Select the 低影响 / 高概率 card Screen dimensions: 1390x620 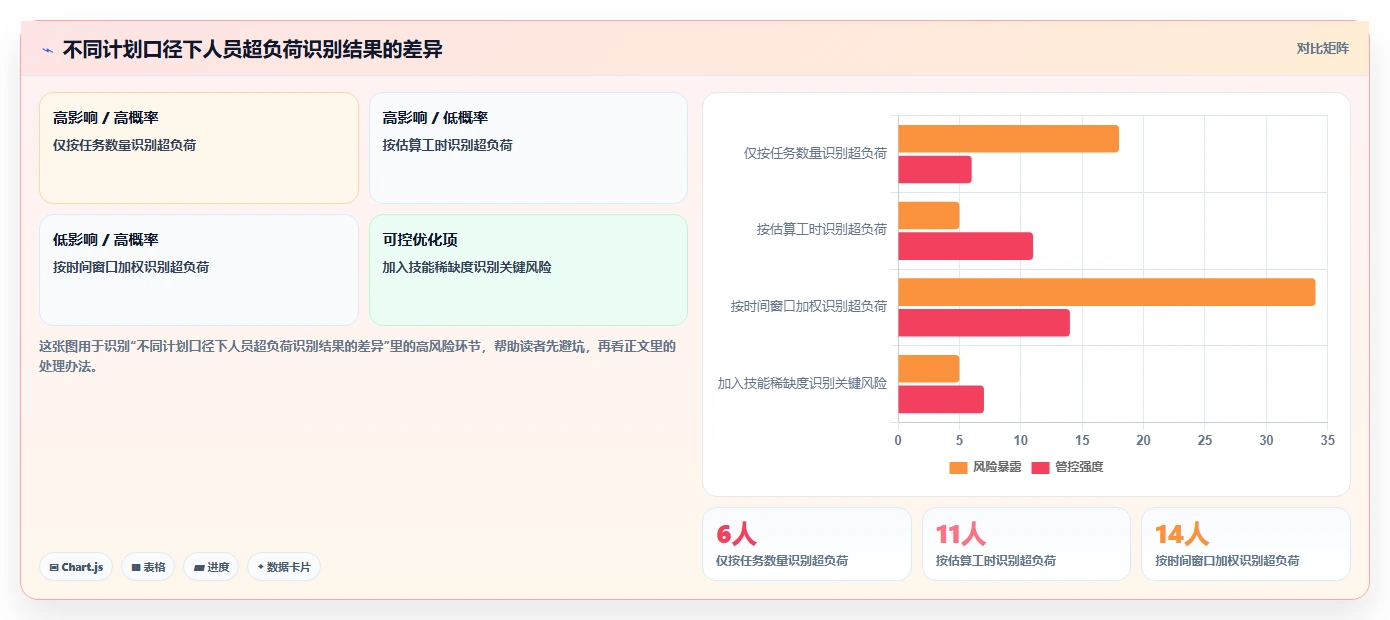point(199,270)
